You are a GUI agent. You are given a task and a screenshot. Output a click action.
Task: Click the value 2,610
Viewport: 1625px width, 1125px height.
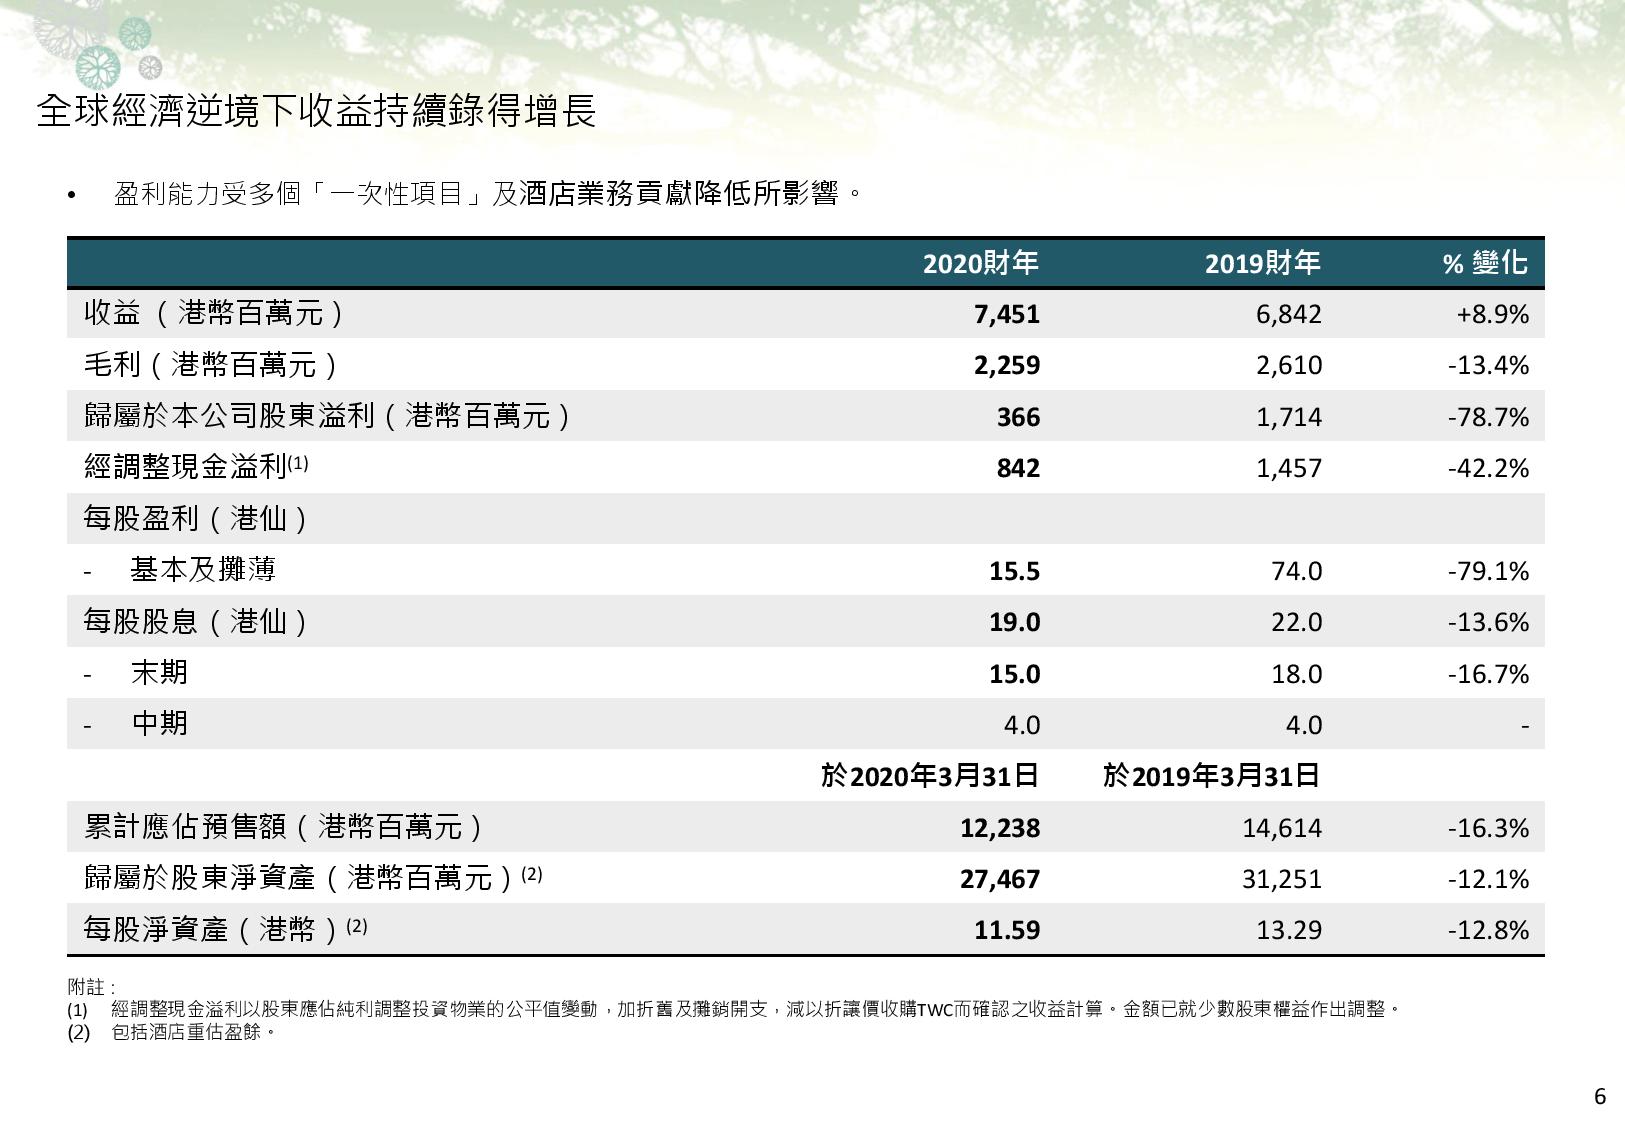1289,365
